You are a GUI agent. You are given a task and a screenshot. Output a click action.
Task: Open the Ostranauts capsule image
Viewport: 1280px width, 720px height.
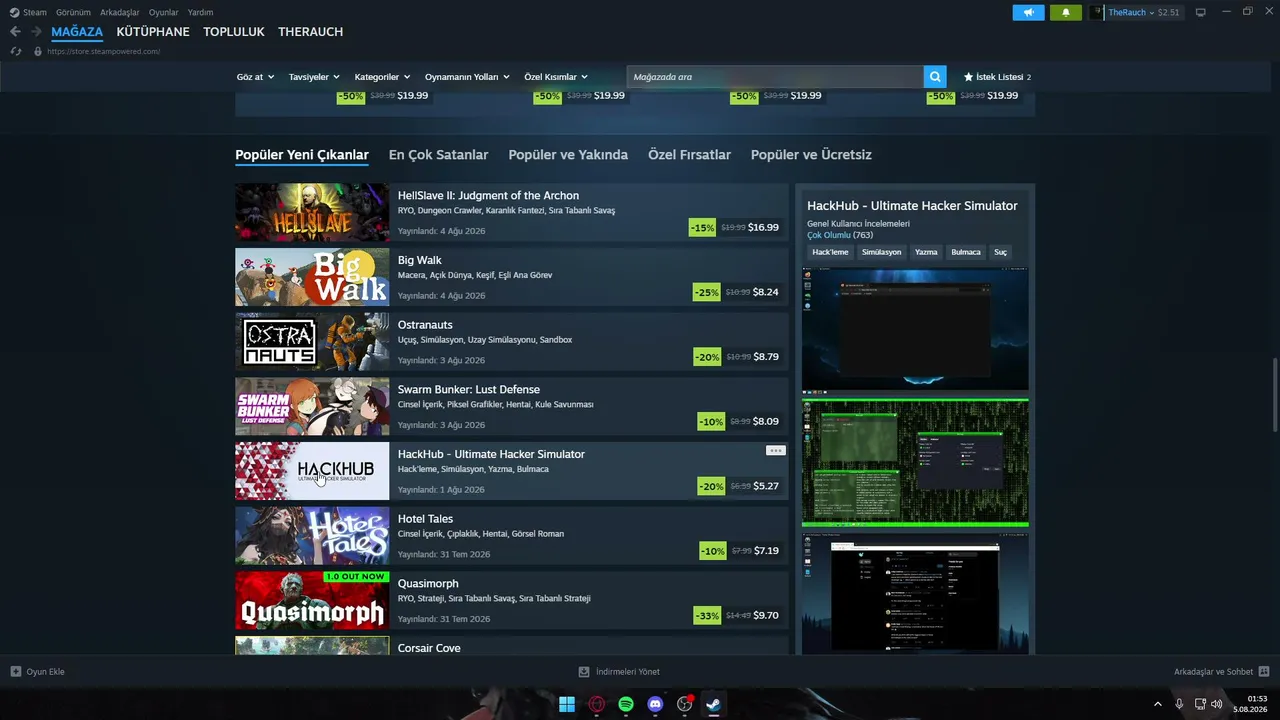click(x=312, y=342)
